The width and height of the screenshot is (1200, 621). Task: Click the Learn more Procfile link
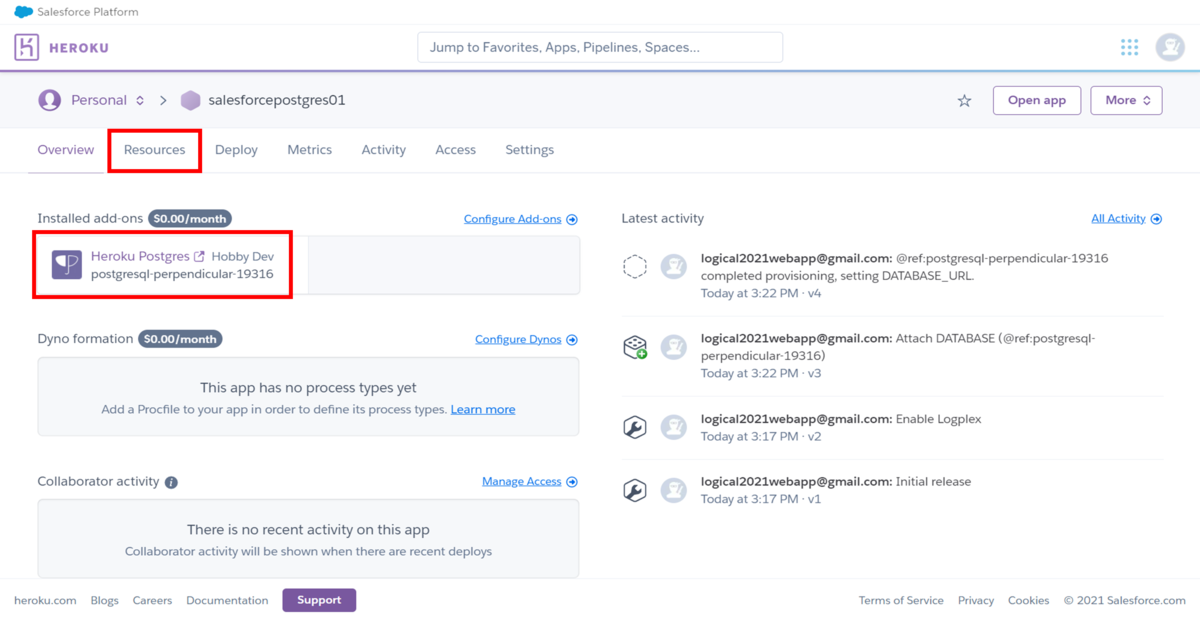[x=483, y=410]
